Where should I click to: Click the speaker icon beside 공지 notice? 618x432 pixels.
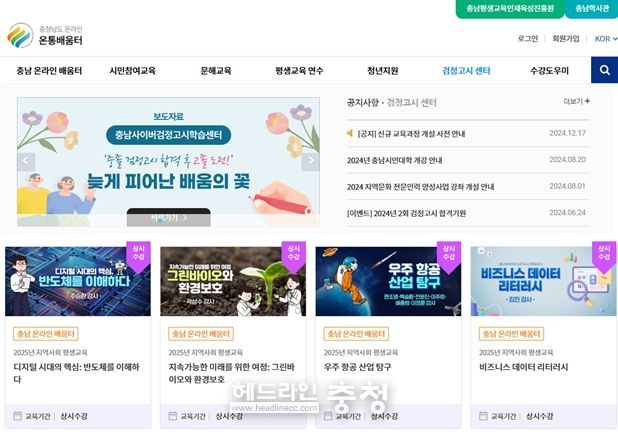tap(350, 133)
